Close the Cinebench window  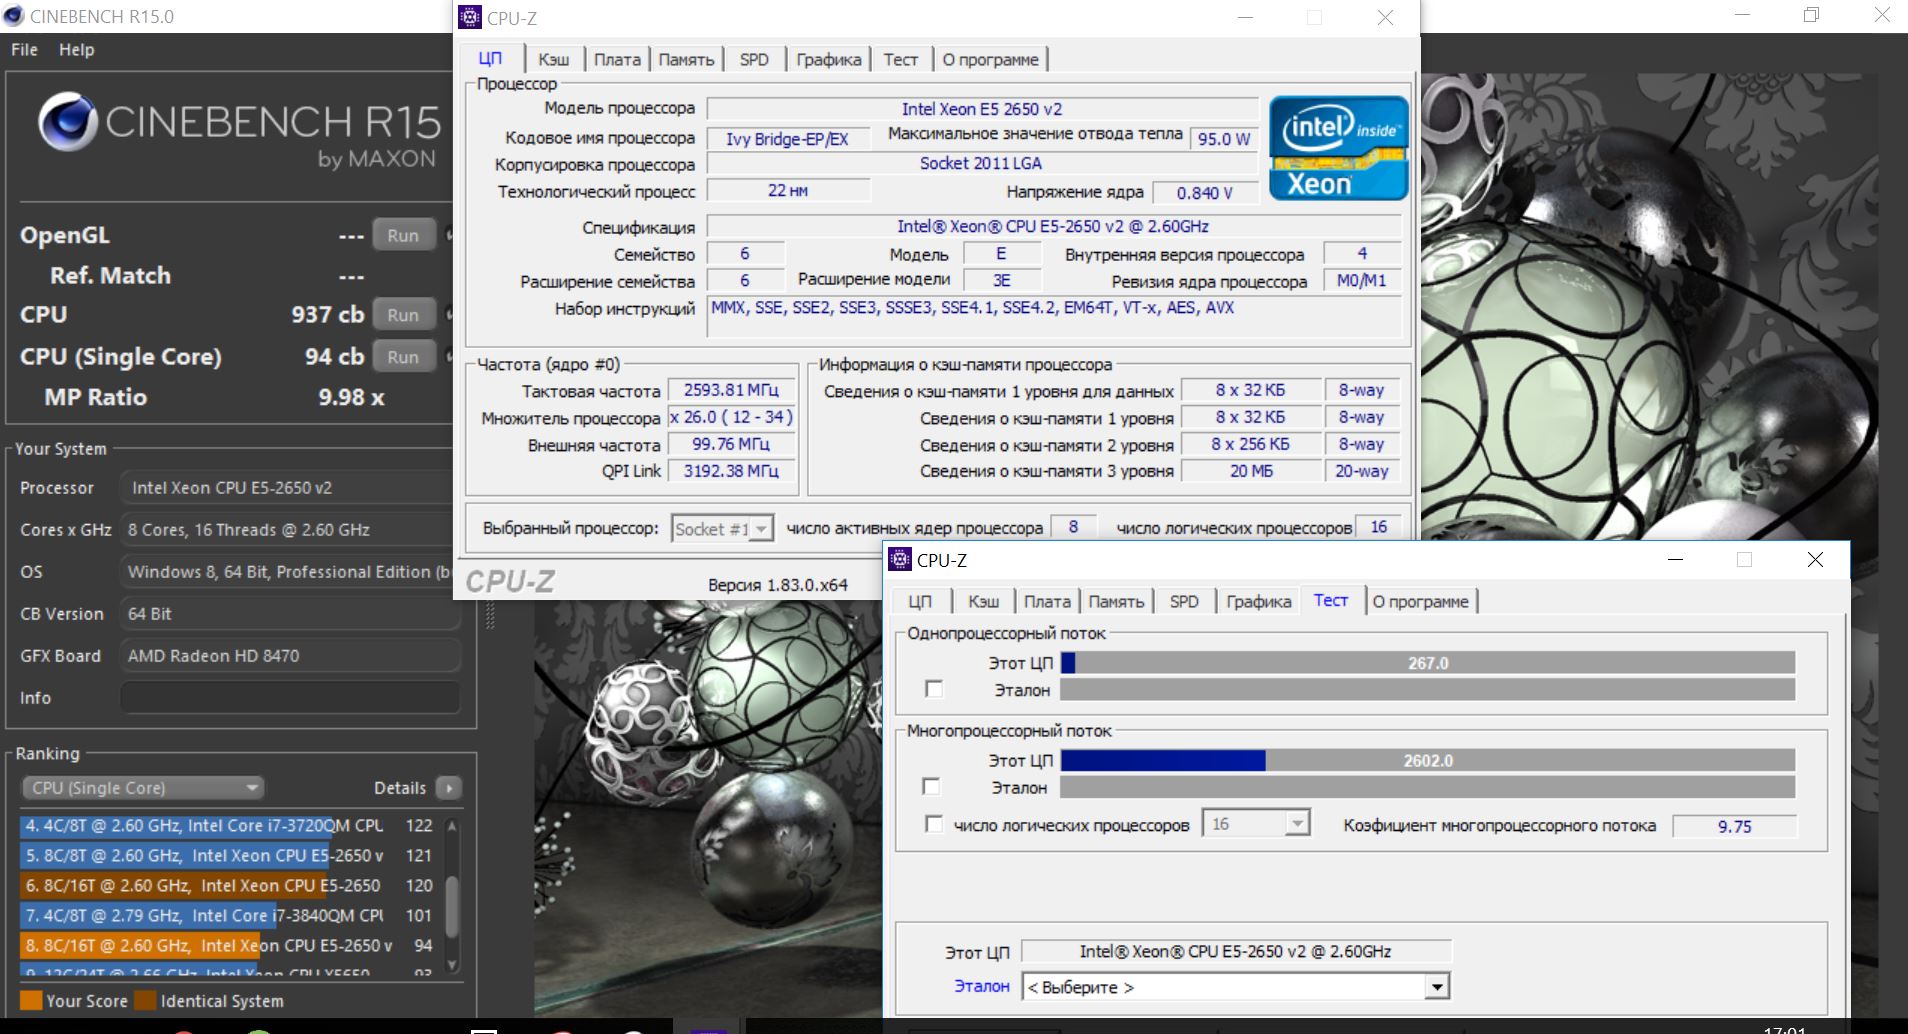coord(1881,16)
